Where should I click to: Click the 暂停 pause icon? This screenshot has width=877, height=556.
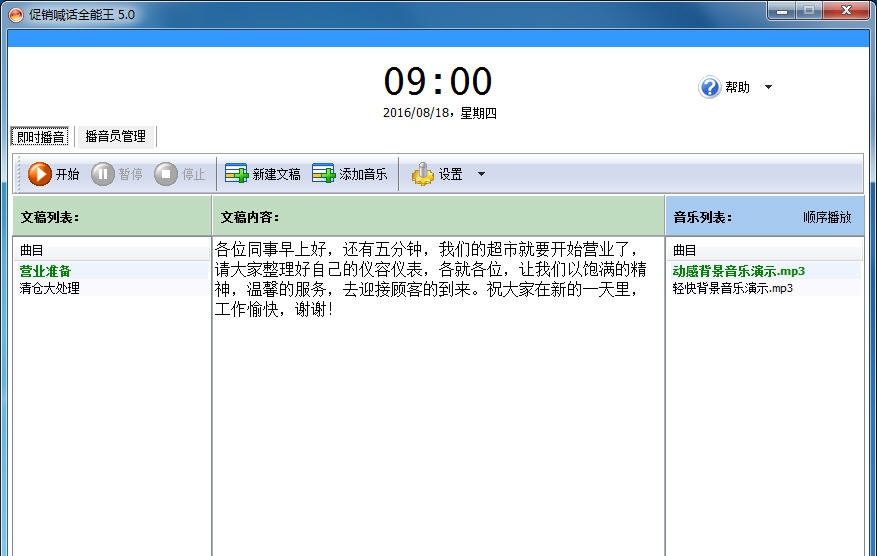pyautogui.click(x=102, y=174)
